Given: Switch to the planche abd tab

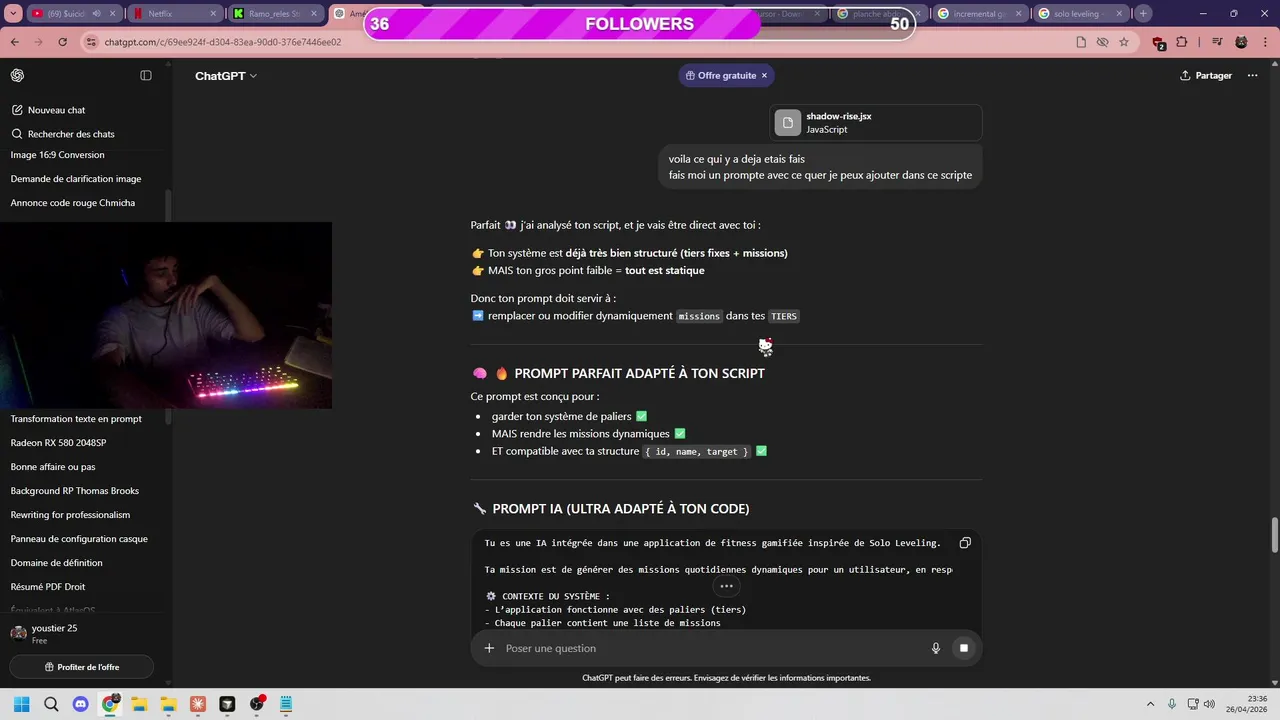Looking at the screenshot, I should coord(879,14).
